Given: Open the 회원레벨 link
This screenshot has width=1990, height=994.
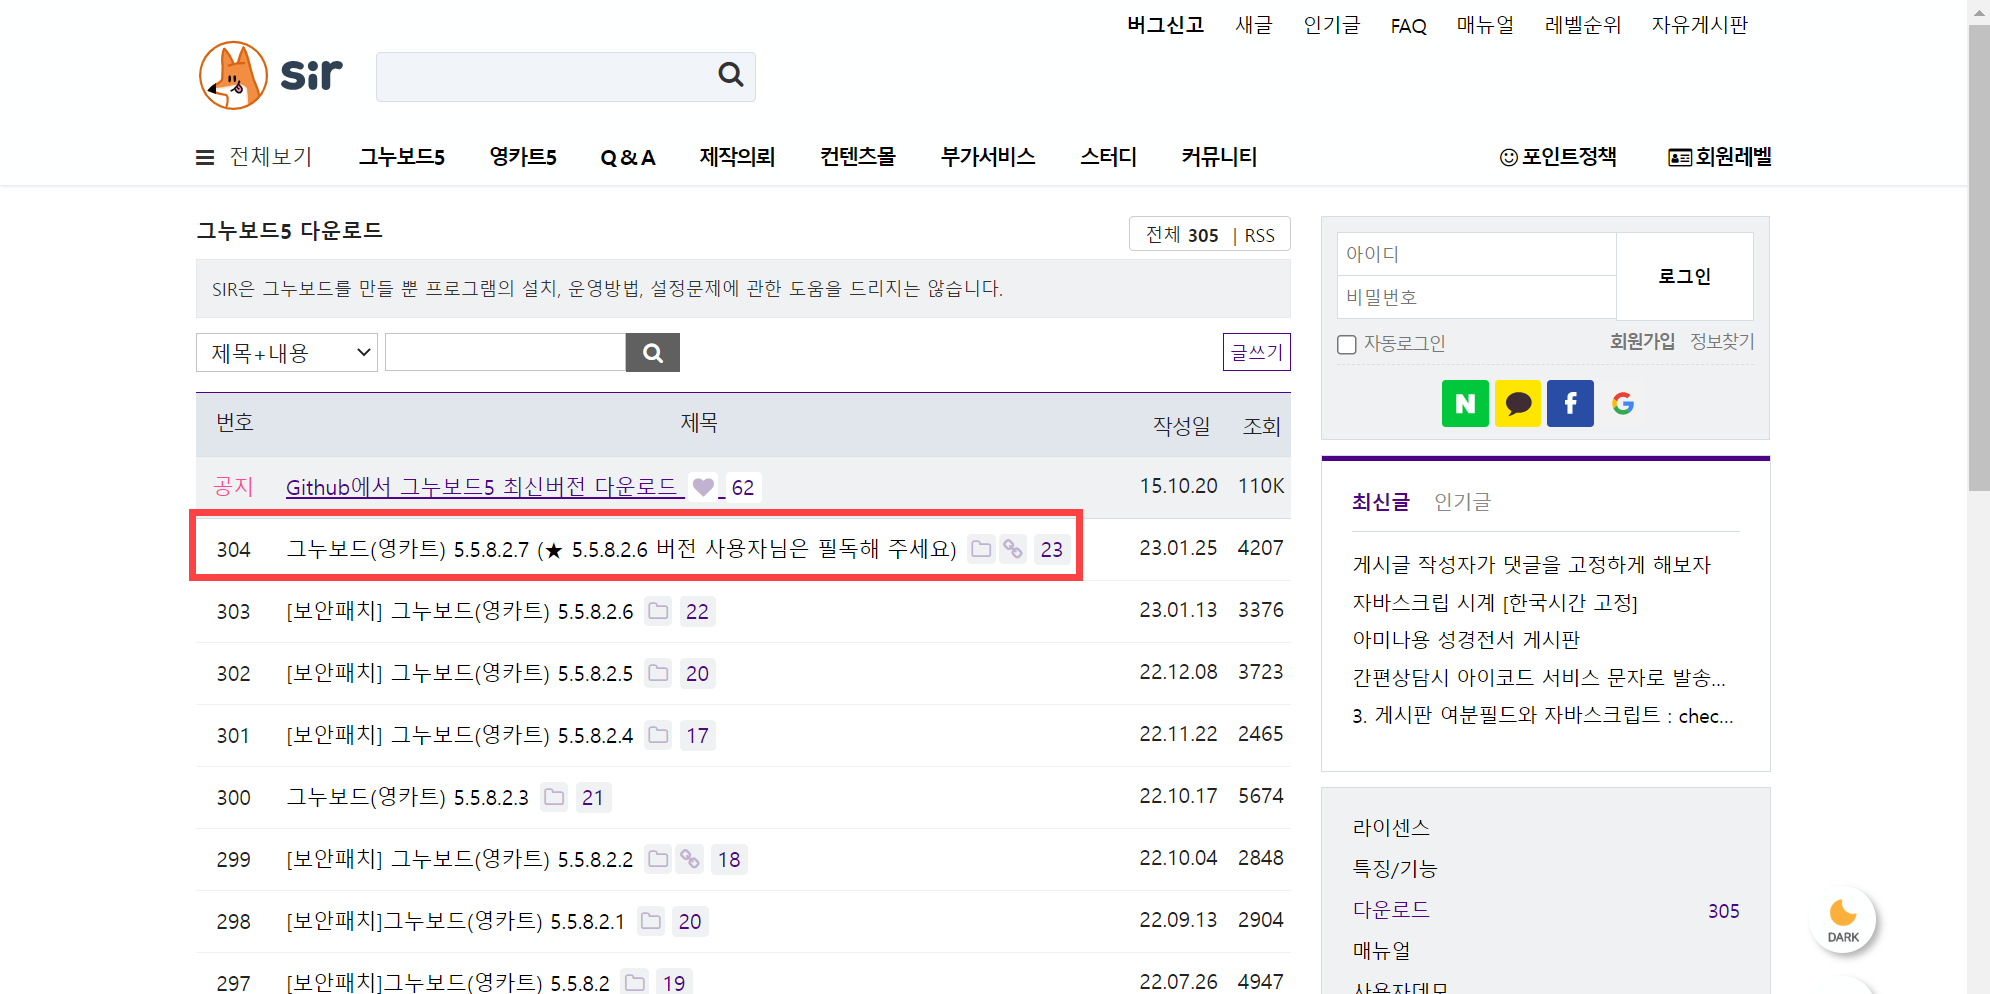Looking at the screenshot, I should click(x=1733, y=157).
